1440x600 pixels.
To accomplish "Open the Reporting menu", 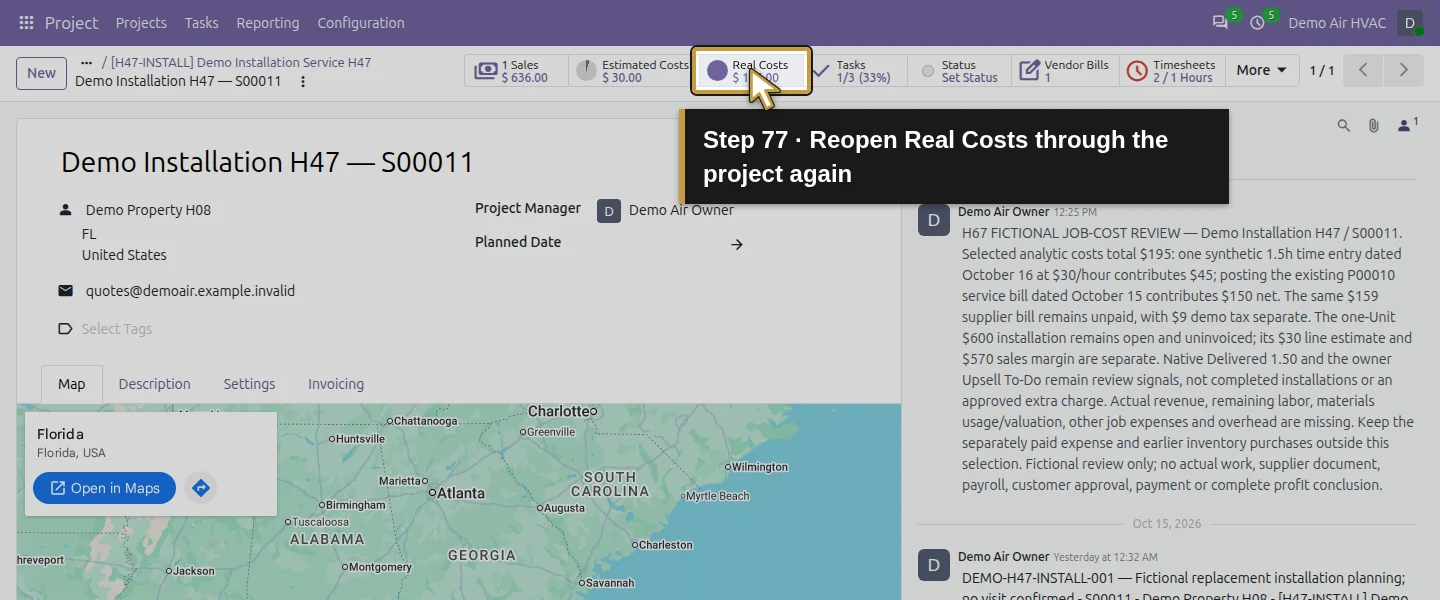I will click(x=268, y=22).
